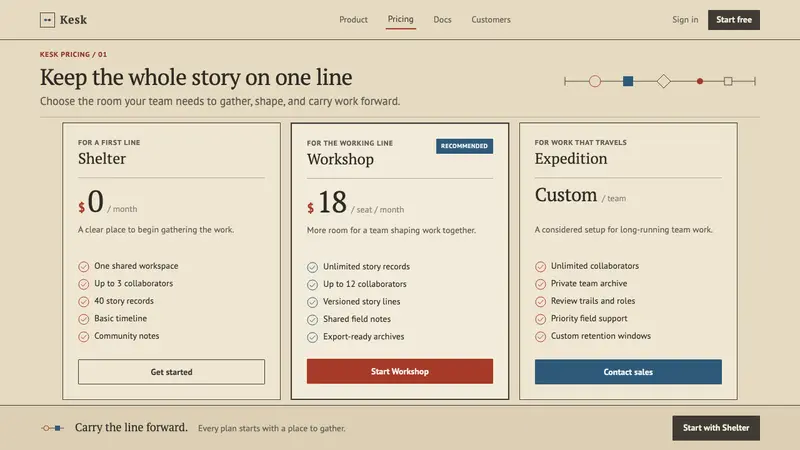
Task: Click the 'FOR WORK THAT TRAVELS' label
Action: pos(581,142)
